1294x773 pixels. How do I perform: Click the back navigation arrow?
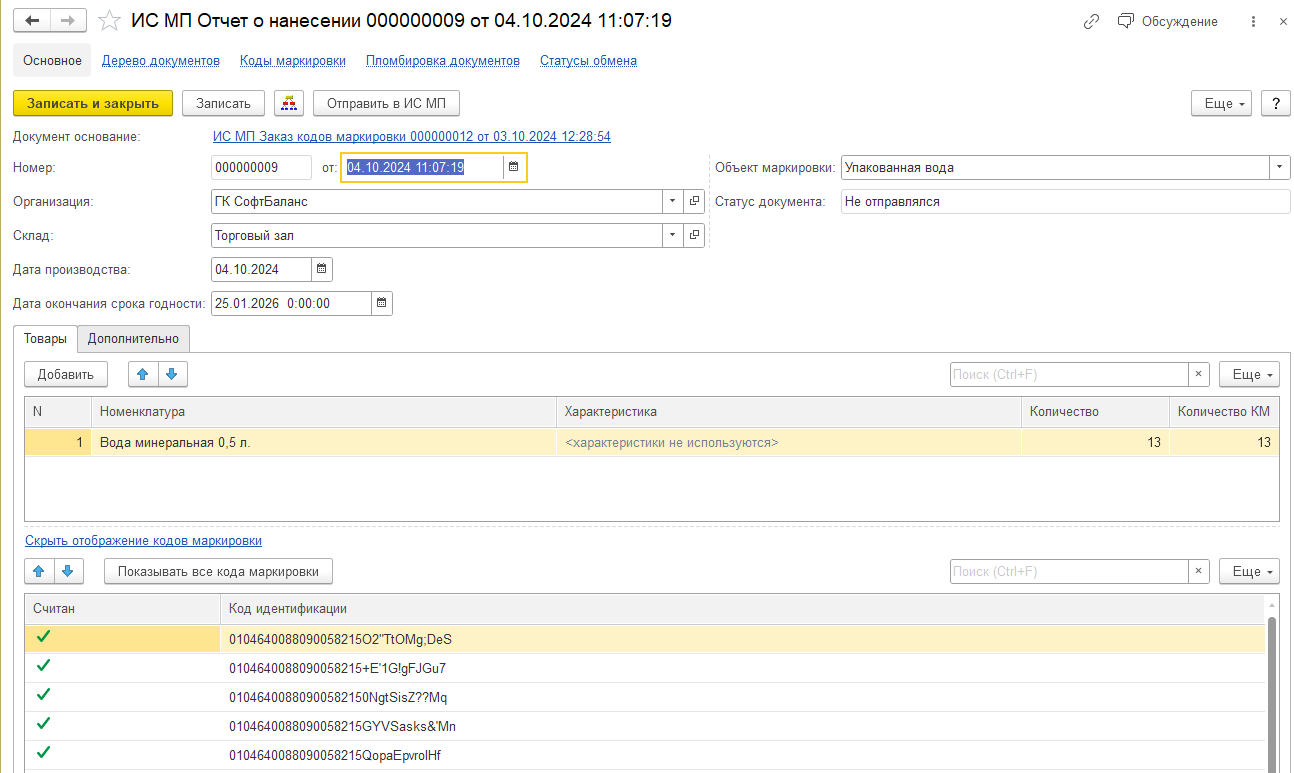(x=31, y=21)
